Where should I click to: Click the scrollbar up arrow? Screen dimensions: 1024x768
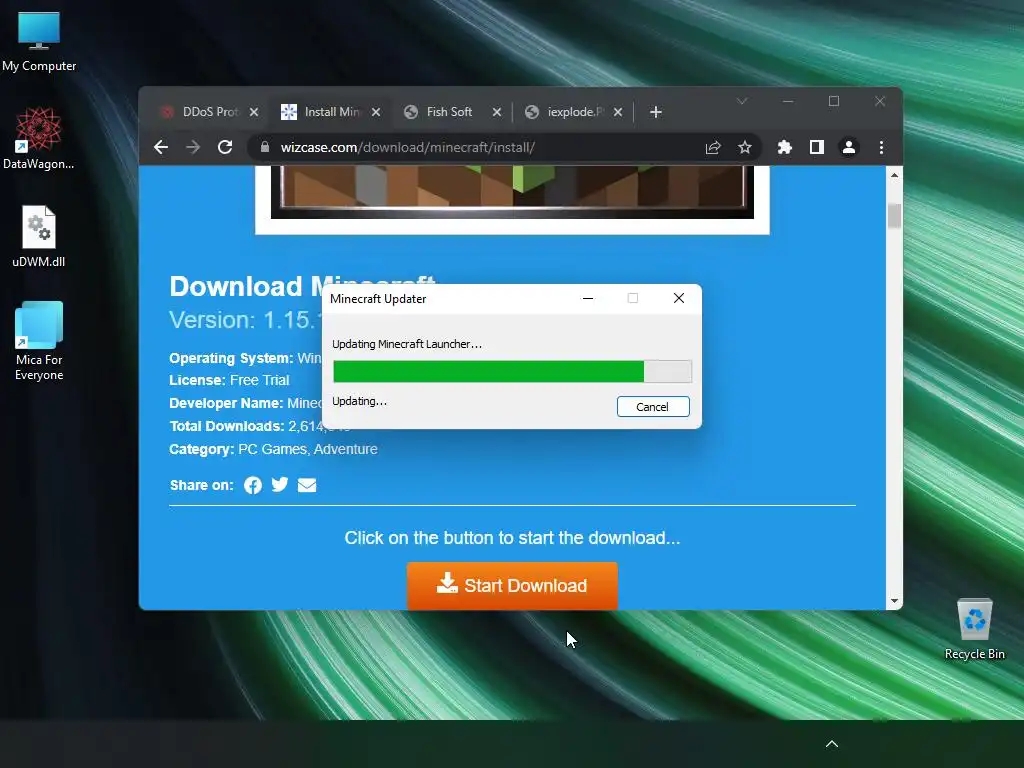tap(894, 175)
